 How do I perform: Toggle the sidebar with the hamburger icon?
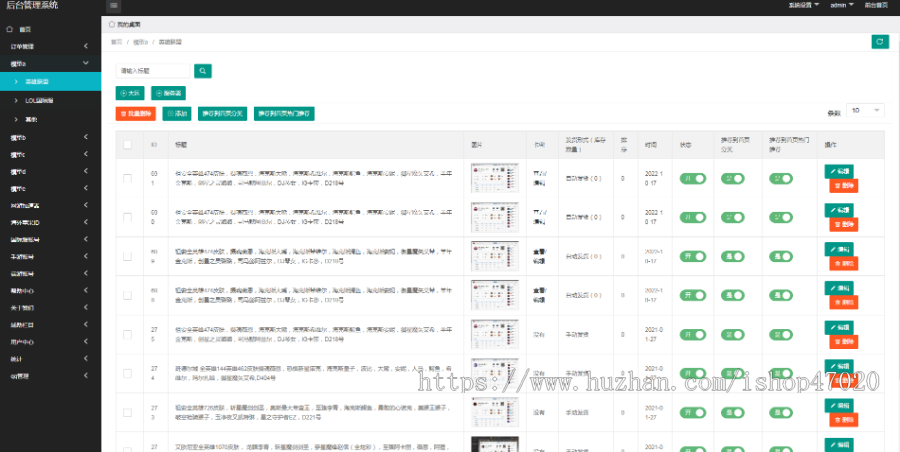tap(114, 6)
